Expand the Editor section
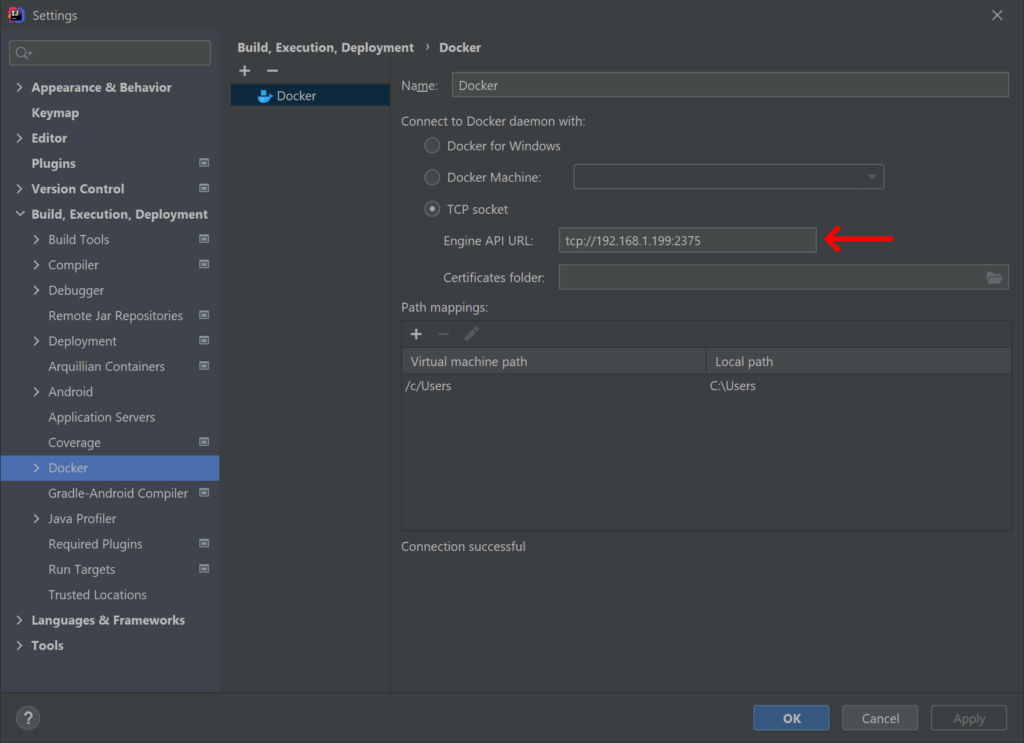 tap(19, 138)
